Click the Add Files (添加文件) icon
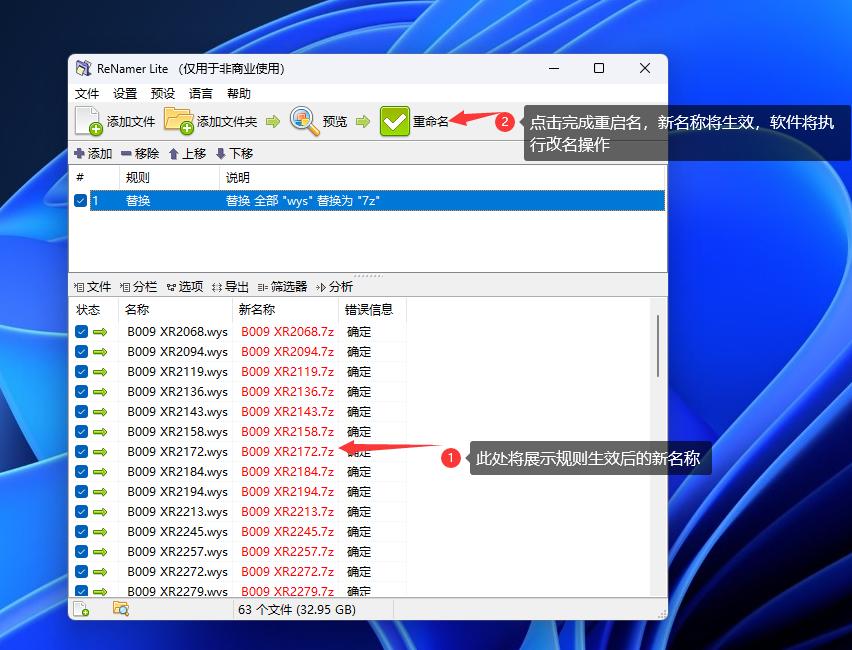Screen dimensions: 852x650 point(89,121)
